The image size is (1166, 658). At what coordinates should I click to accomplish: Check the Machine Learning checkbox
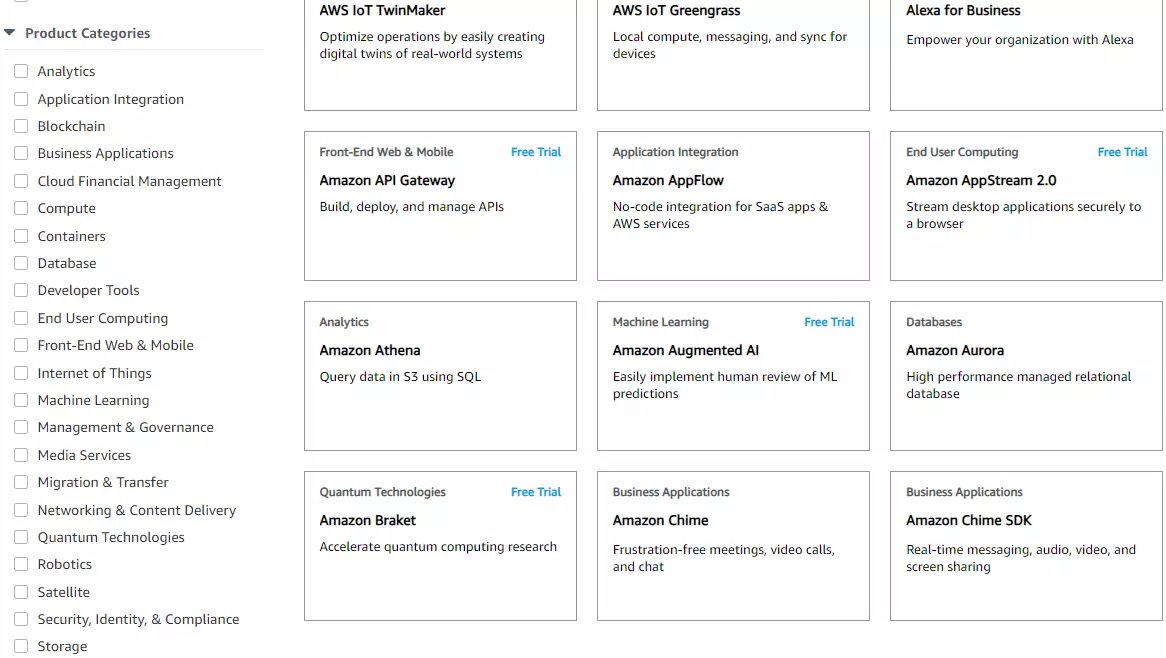21,400
